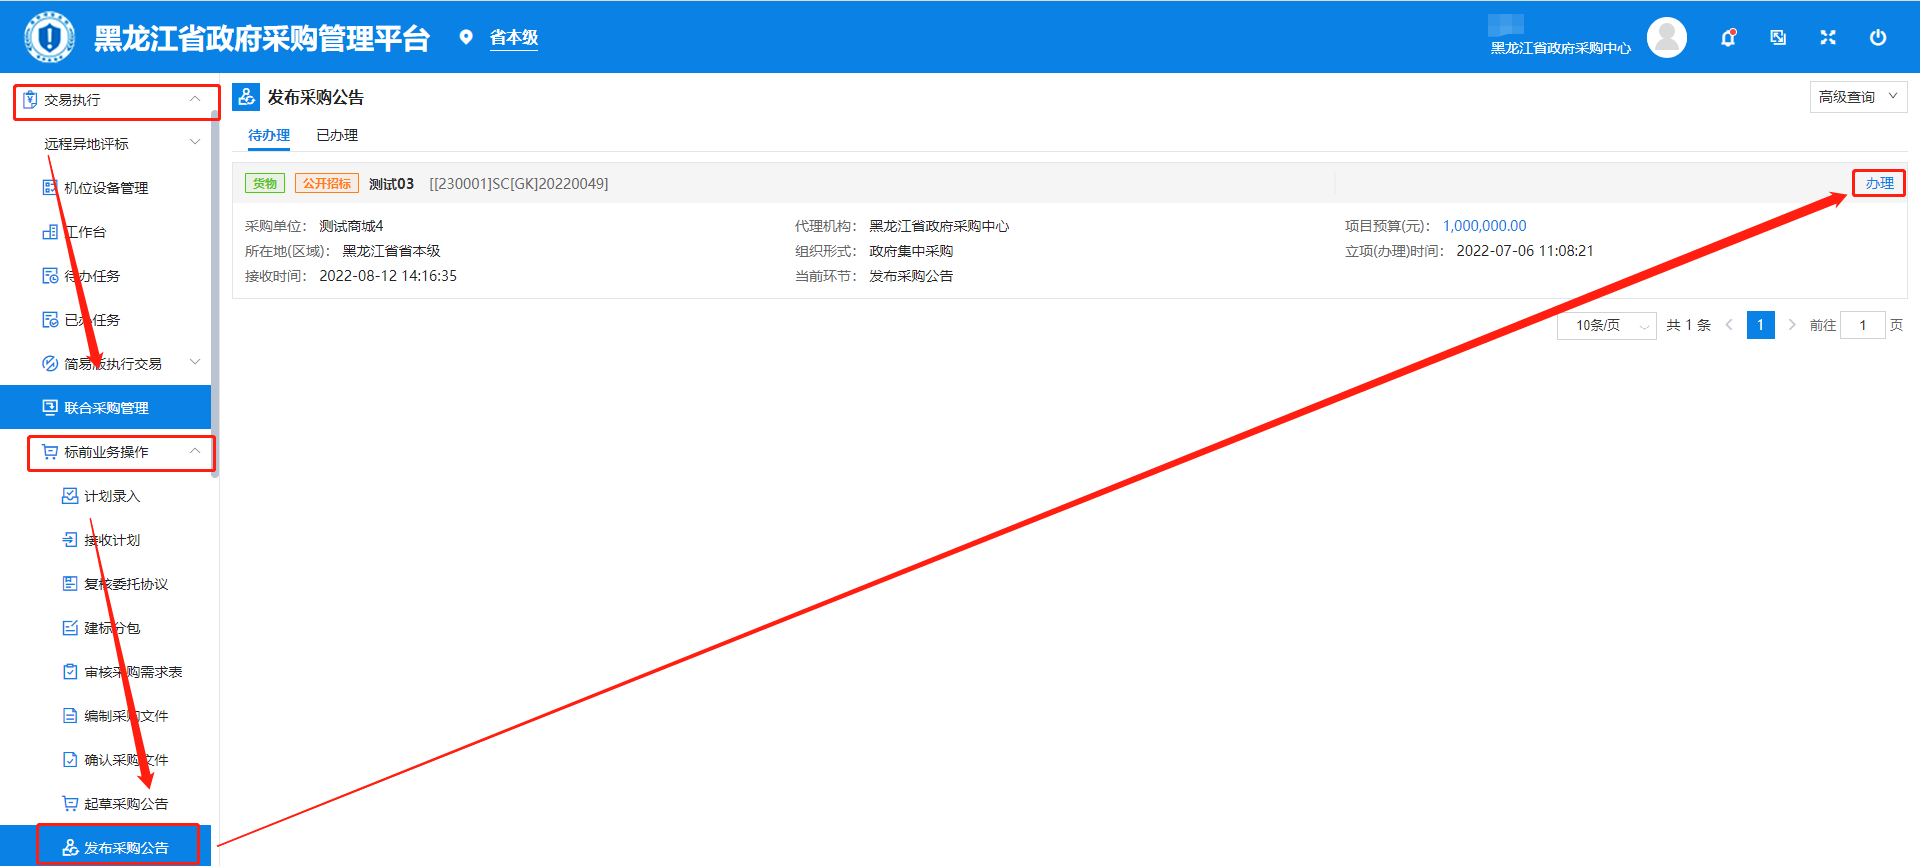Click the 办理 button for 测试03
This screenshot has height=866, width=1920.
coord(1879,183)
